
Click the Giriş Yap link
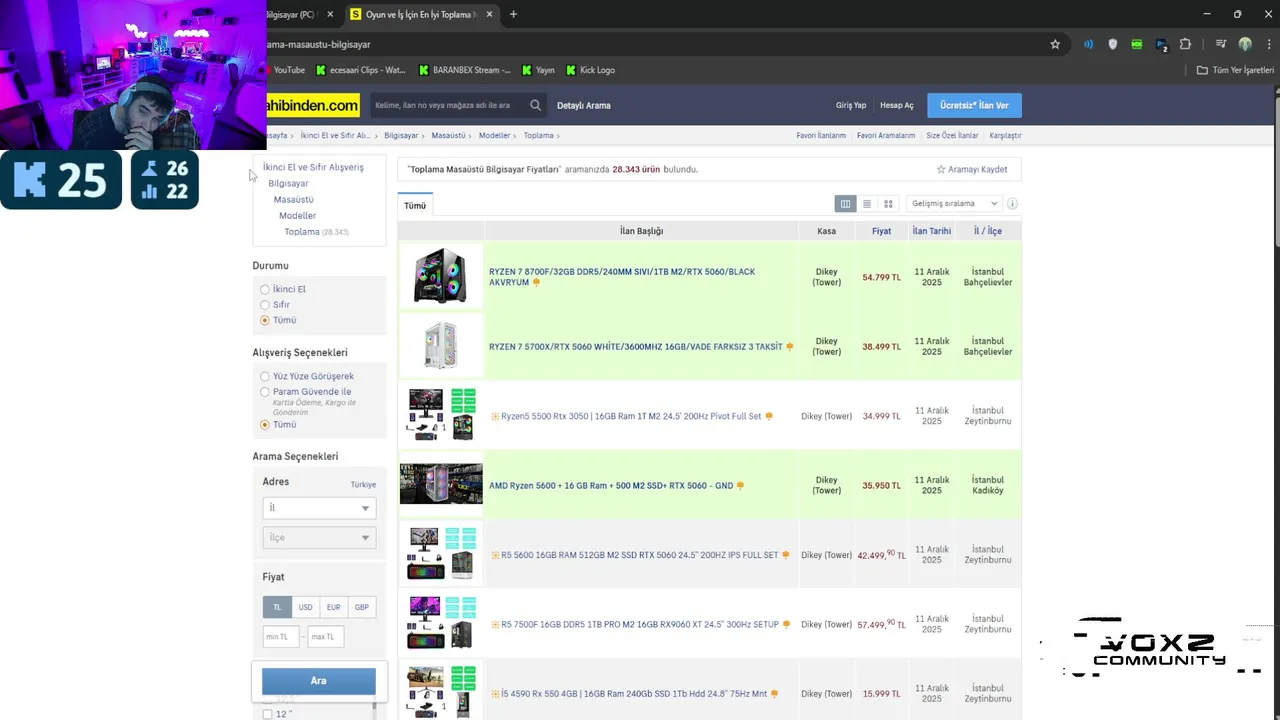[851, 105]
